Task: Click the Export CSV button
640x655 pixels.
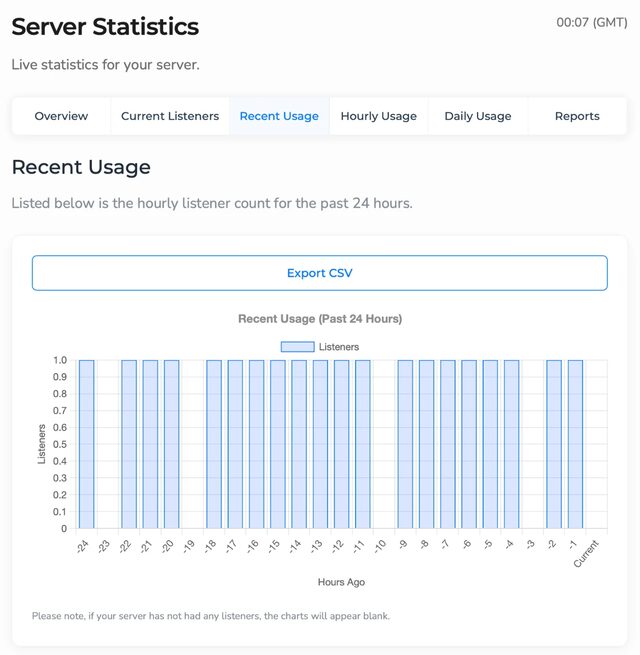Action: click(320, 273)
